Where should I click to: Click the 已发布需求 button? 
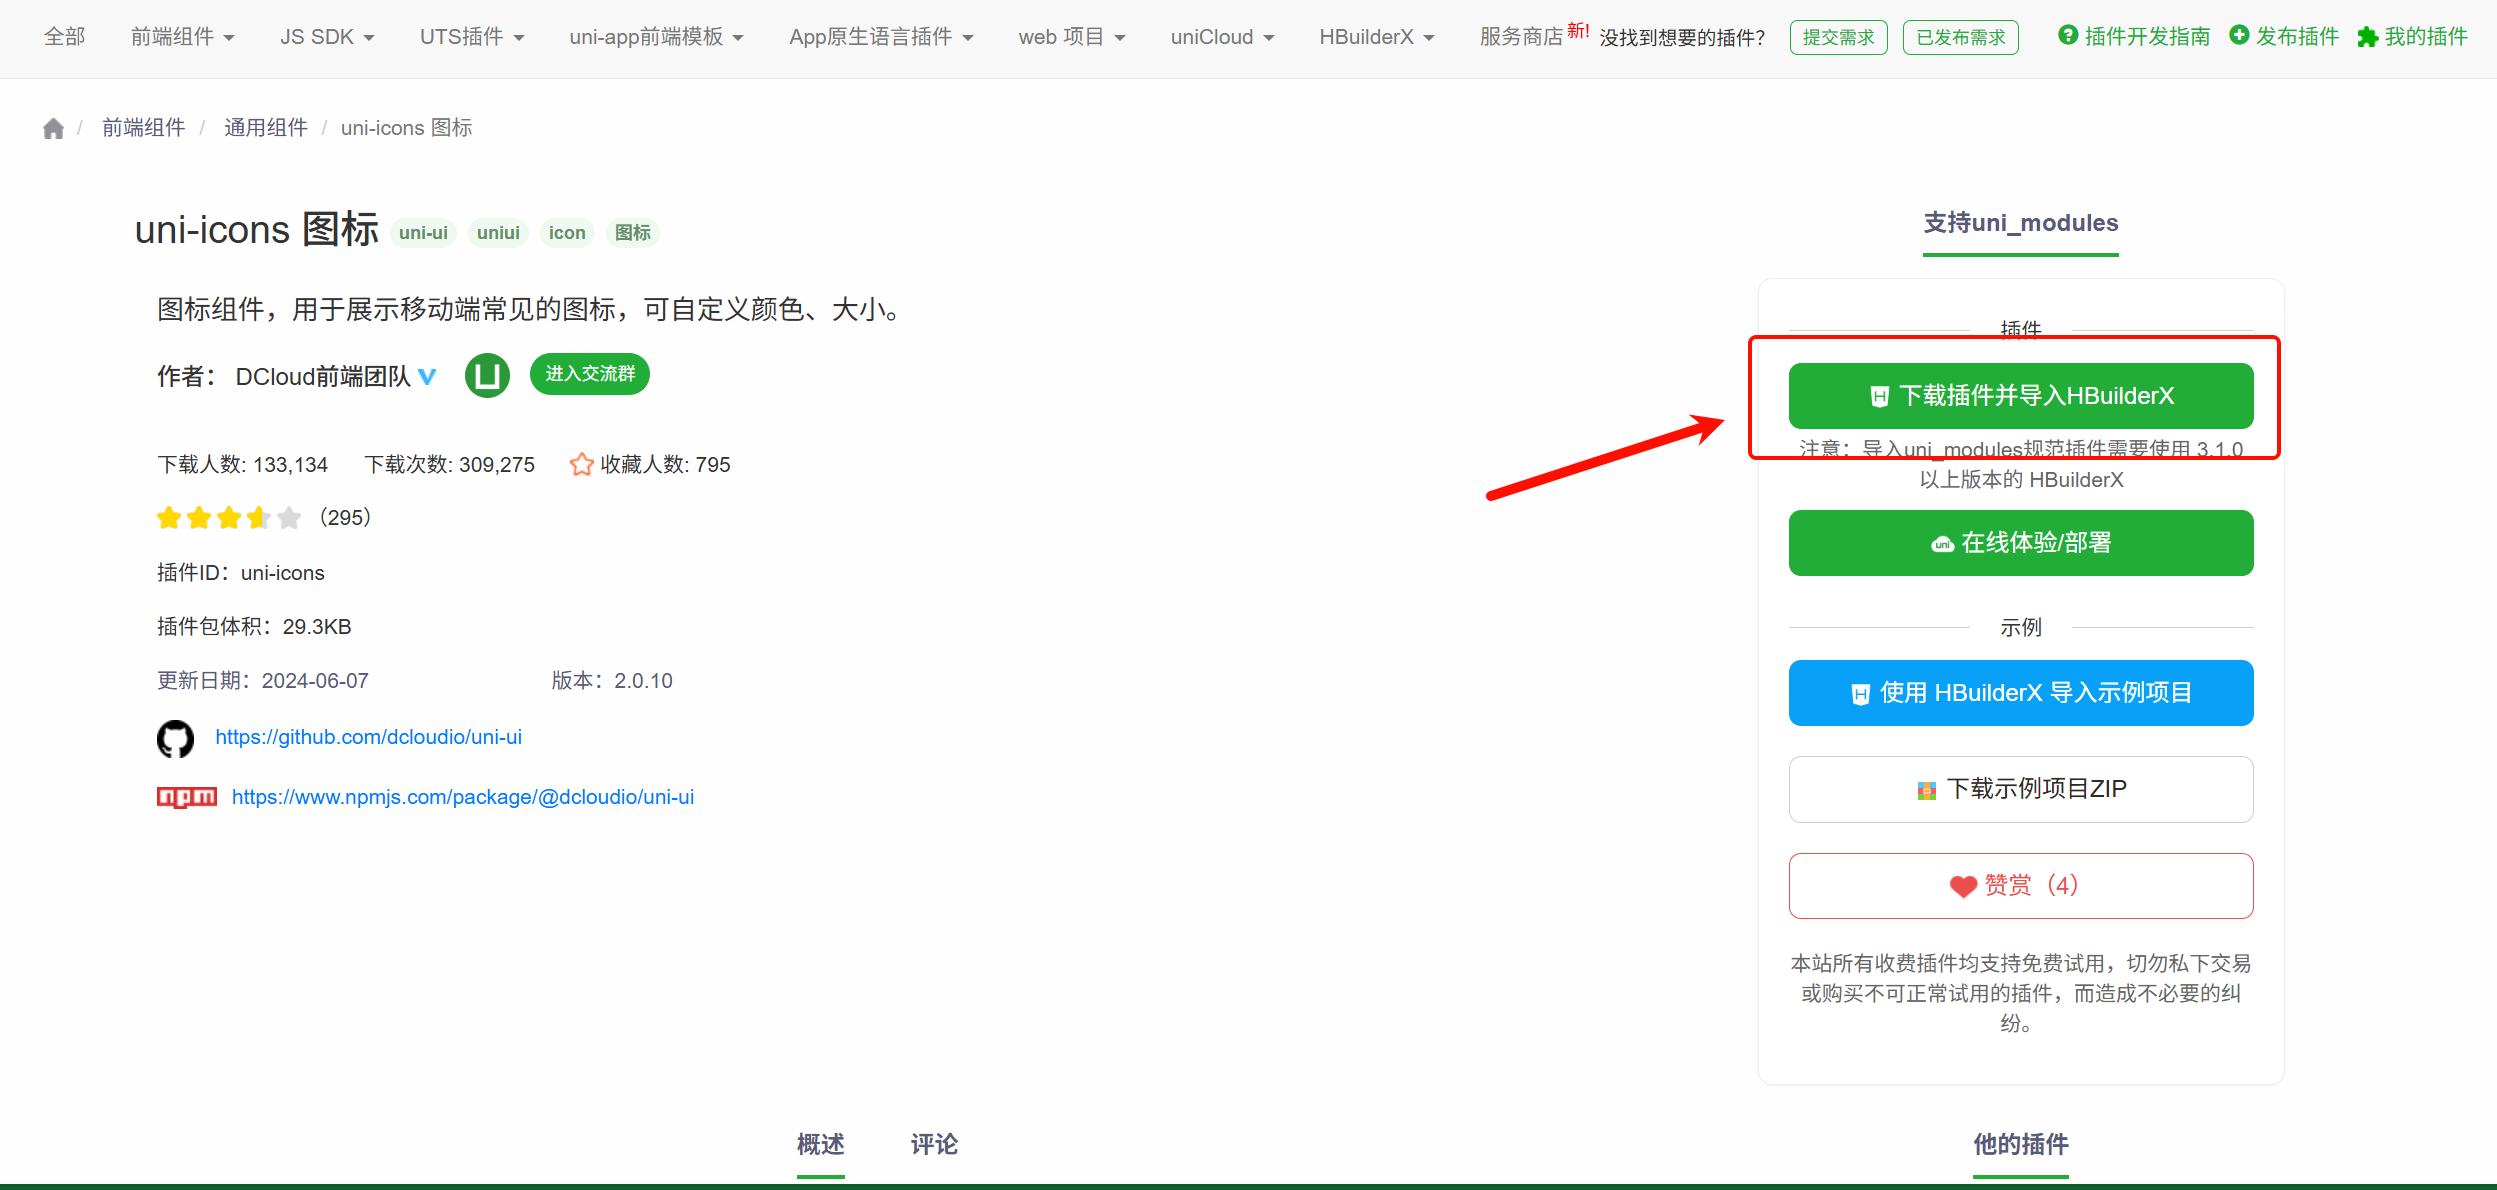[1961, 37]
